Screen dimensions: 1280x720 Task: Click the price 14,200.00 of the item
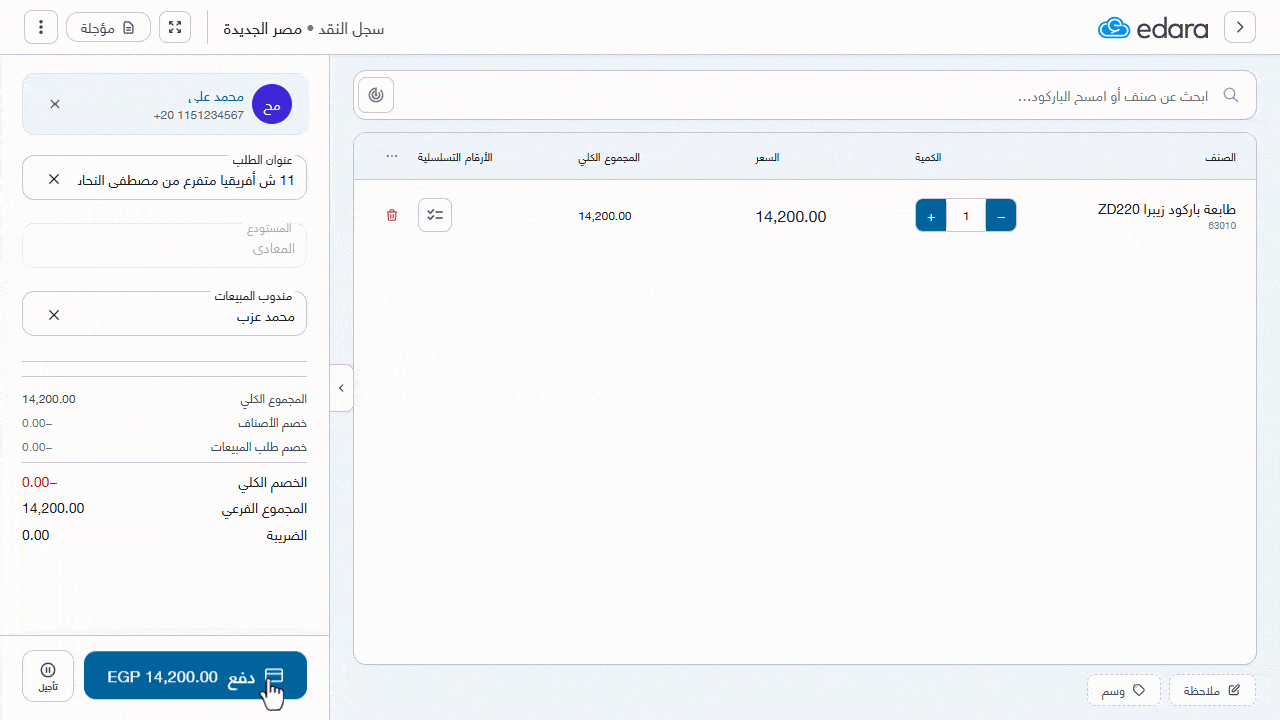[791, 216]
